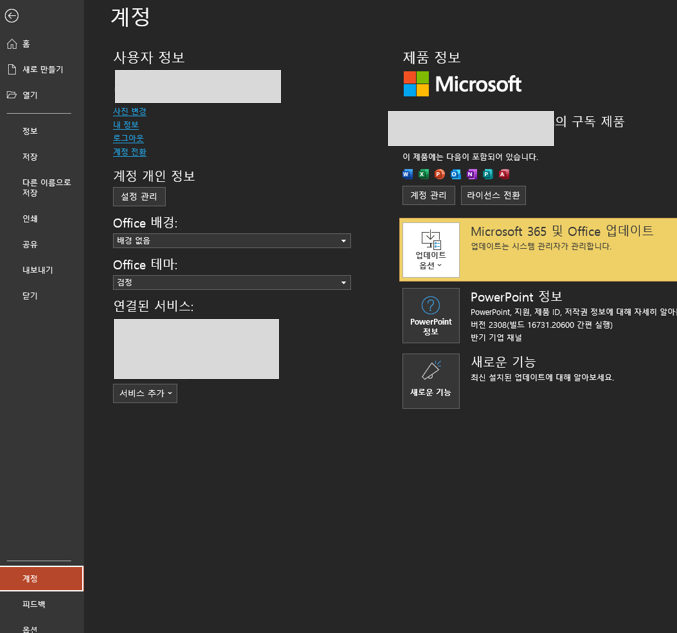Click the 라이선스 전환 switch license button
Viewport: 677px width, 633px height.
(x=493, y=195)
